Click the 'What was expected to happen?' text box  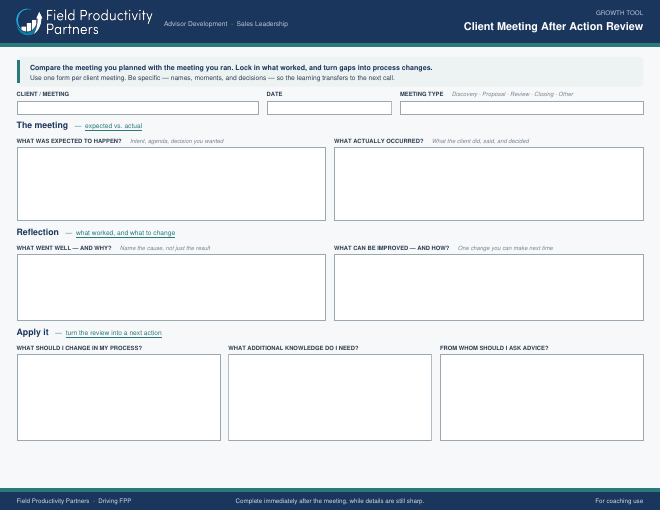pyautogui.click(x=171, y=184)
